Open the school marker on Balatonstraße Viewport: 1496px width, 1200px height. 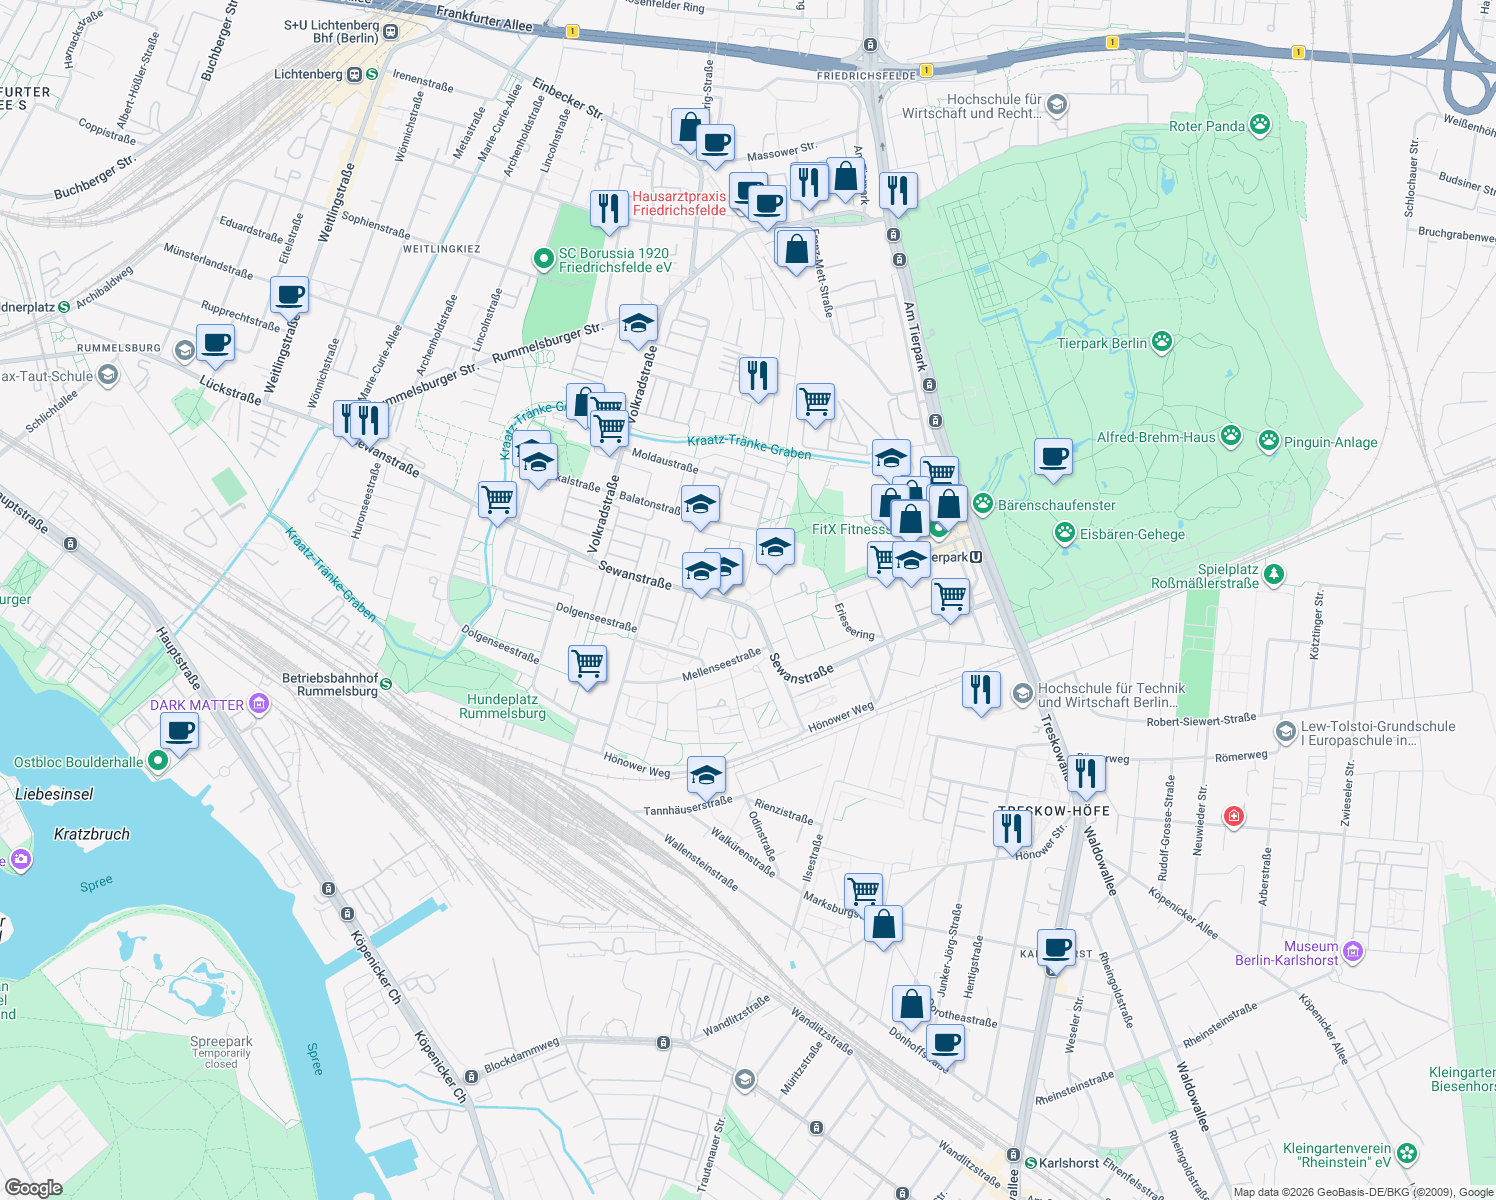[700, 506]
